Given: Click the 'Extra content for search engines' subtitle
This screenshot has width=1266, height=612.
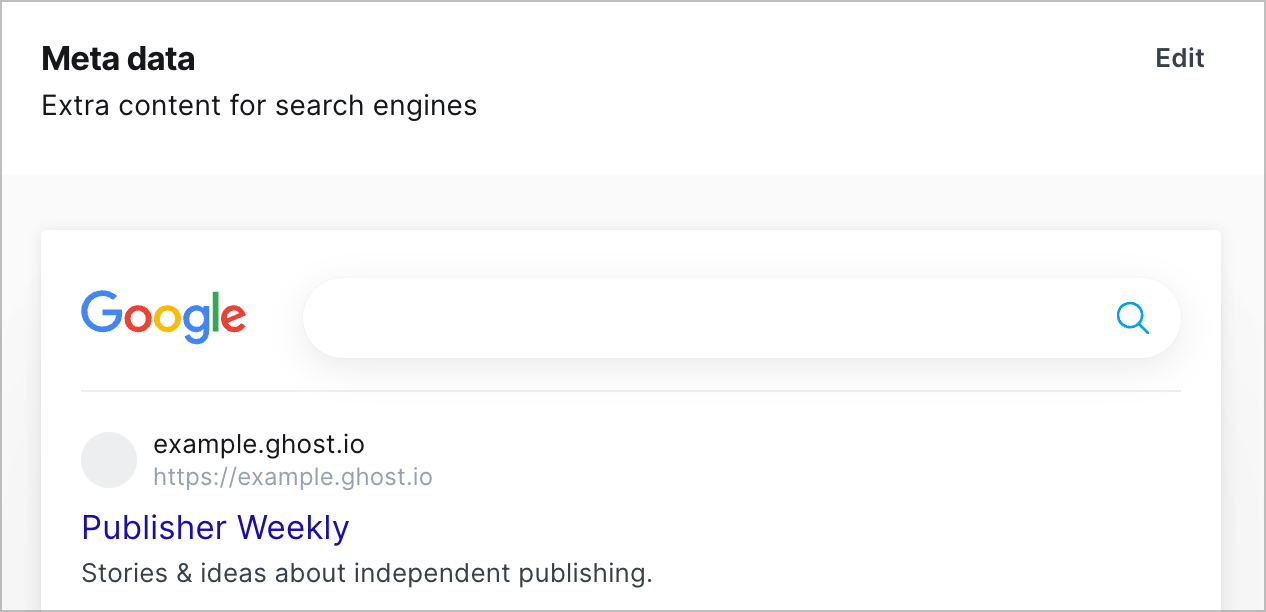Looking at the screenshot, I should pos(259,105).
